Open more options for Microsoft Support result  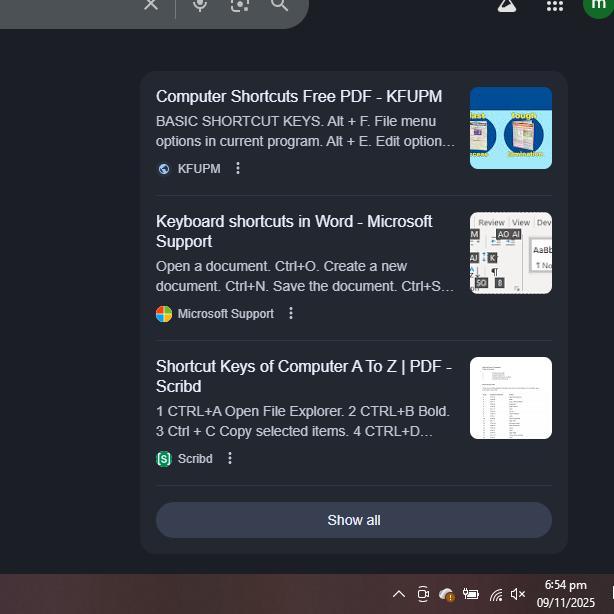pos(291,313)
